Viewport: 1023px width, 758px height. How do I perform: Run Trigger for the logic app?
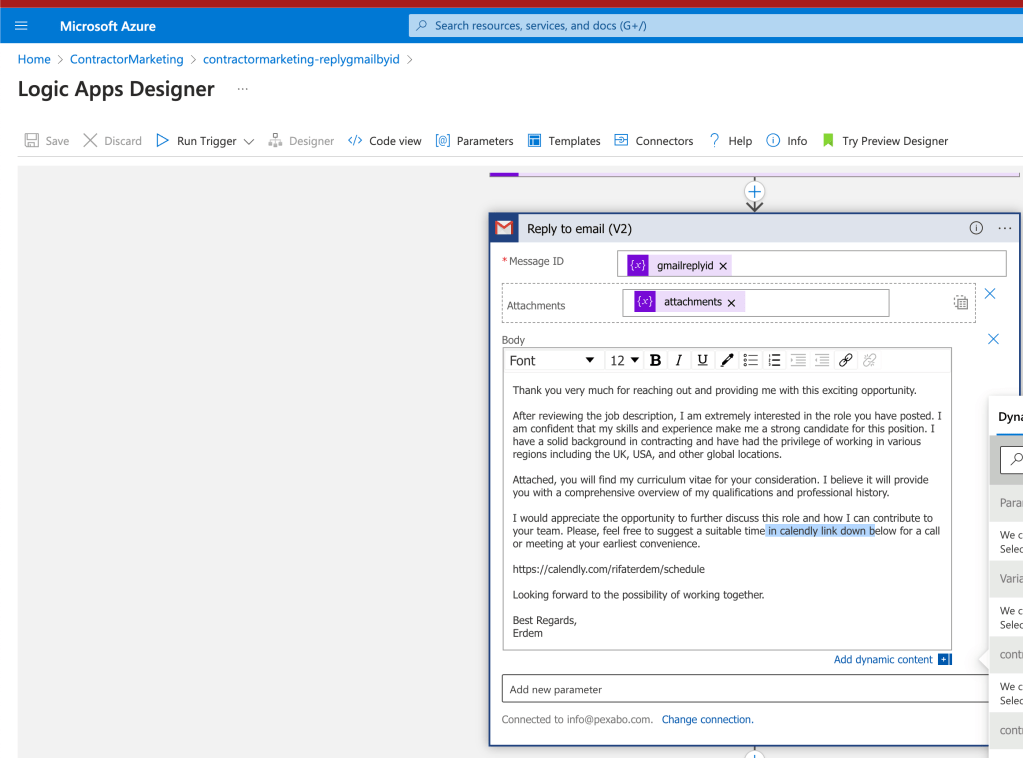(x=196, y=140)
